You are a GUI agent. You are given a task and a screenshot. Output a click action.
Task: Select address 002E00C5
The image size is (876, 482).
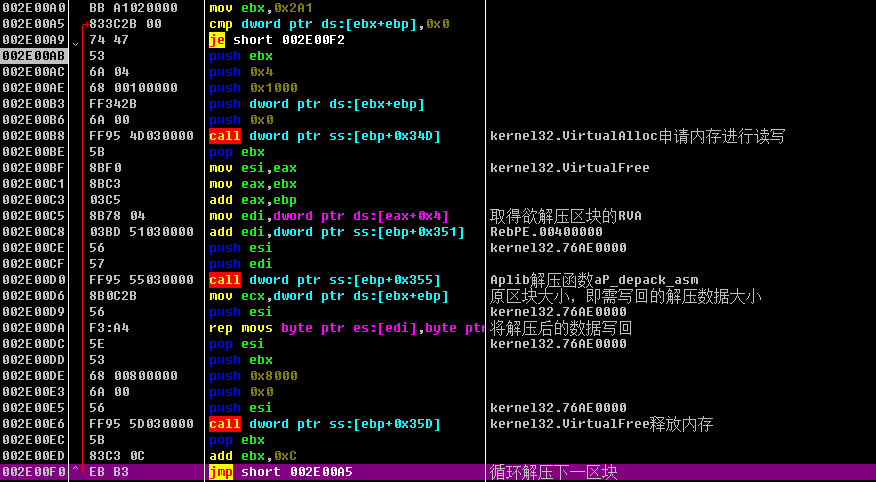click(34, 216)
